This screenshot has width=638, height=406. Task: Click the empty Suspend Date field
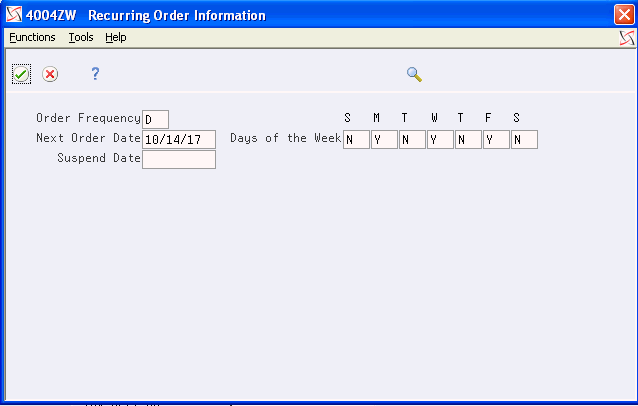179,159
